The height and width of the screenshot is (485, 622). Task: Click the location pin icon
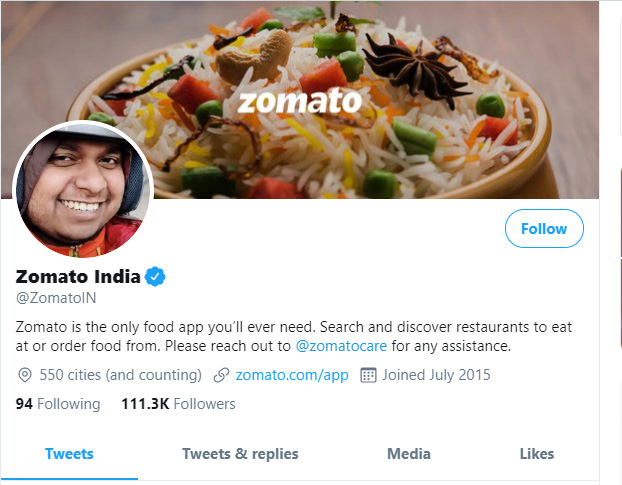point(25,375)
